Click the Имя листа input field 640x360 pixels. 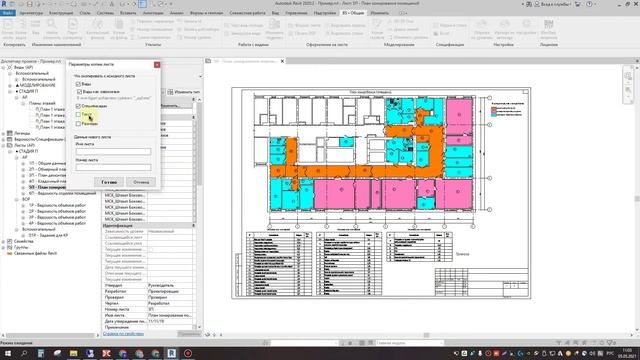tap(113, 151)
